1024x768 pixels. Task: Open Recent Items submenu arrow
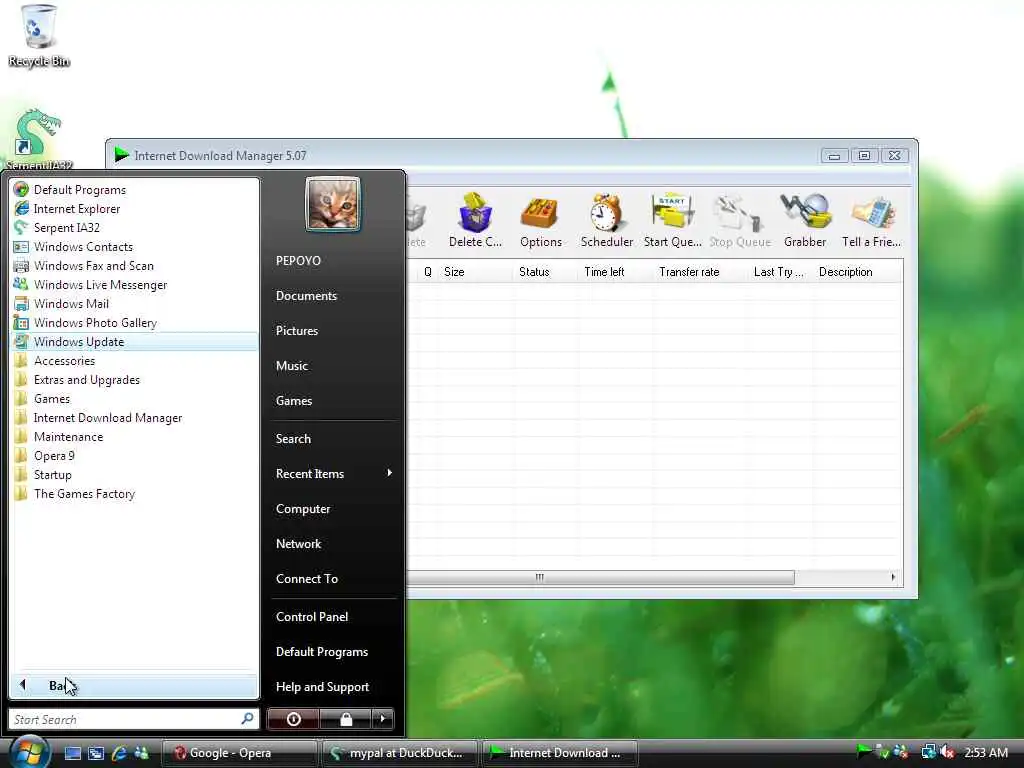[x=389, y=473]
